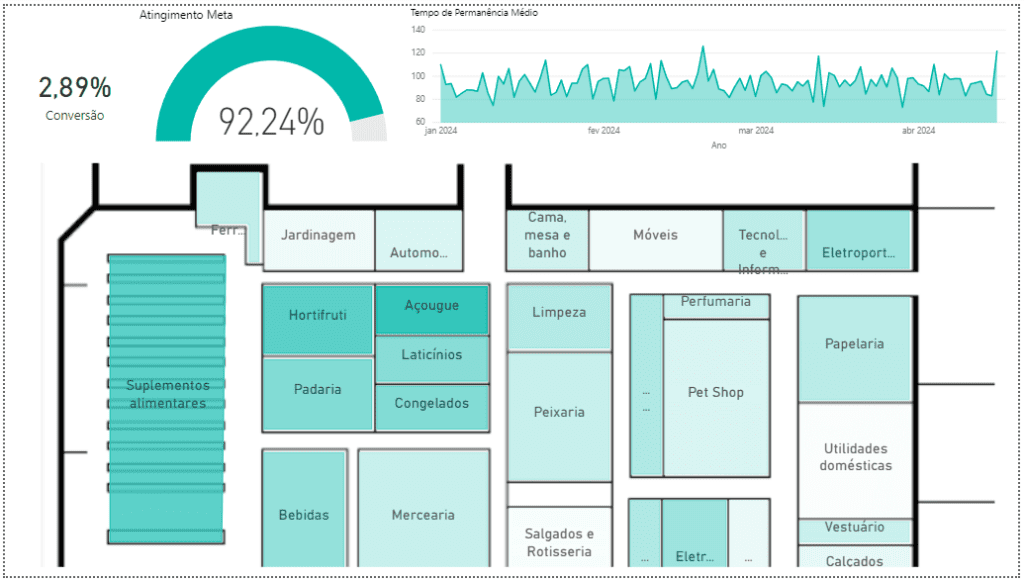Choose the Pet Shop section
Viewport: 1024px width, 580px height.
[x=716, y=398]
